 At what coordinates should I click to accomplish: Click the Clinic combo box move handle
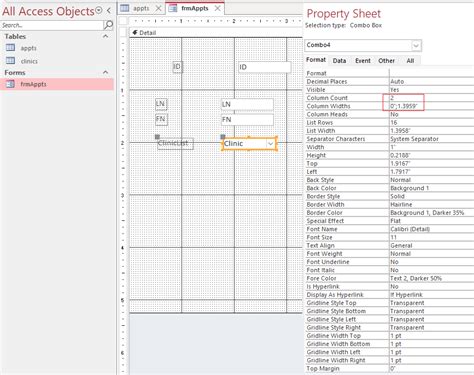(223, 137)
